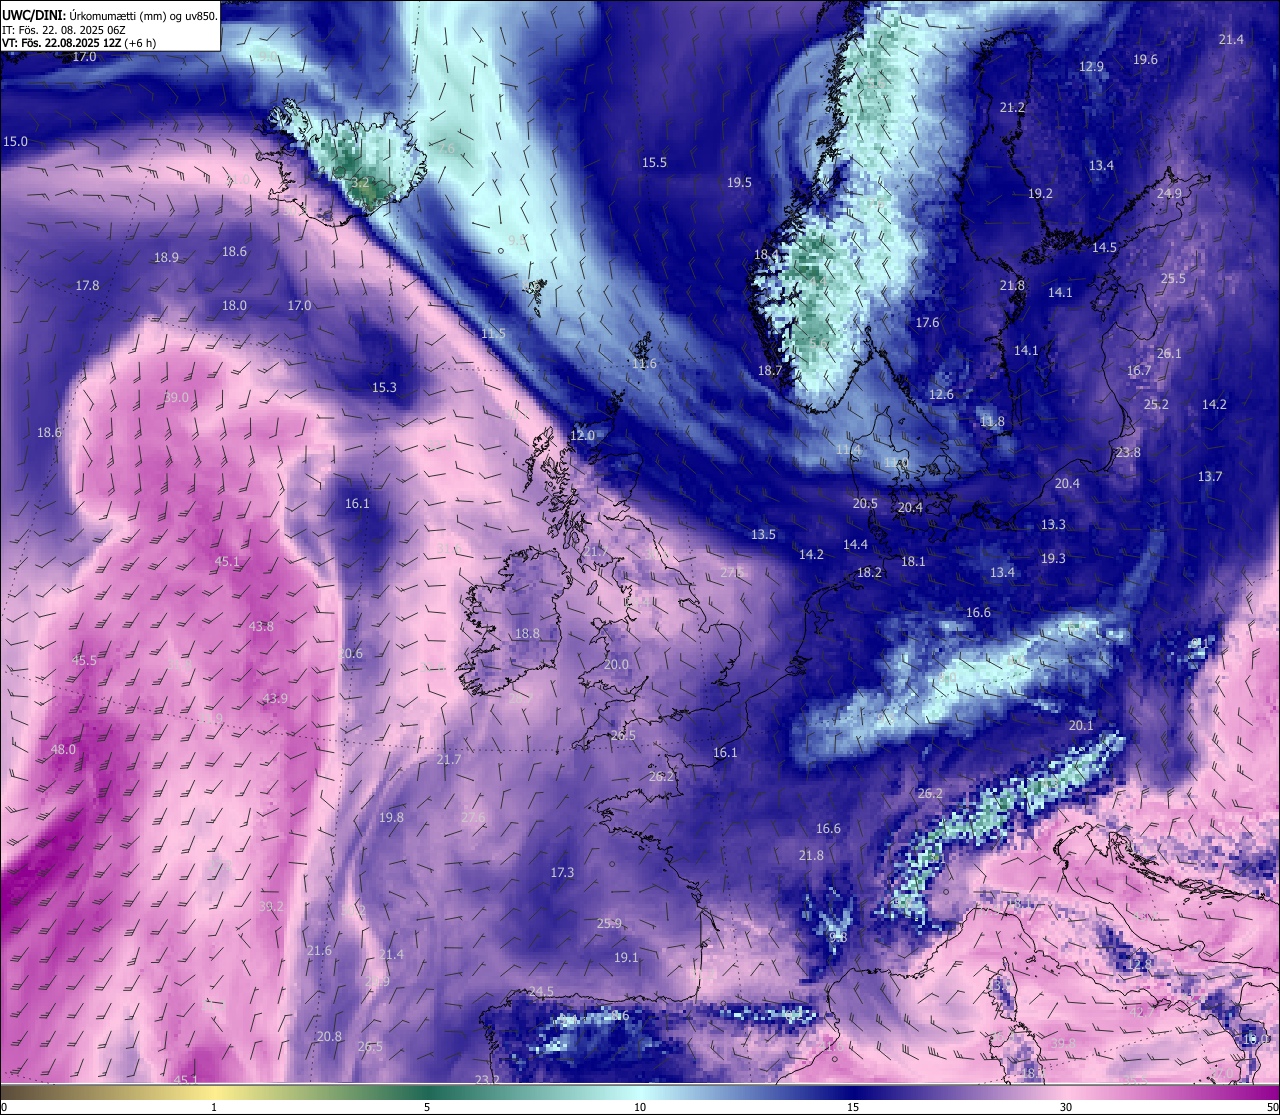Image resolution: width=1280 pixels, height=1115 pixels.
Task: Click the map value 15.3
Action: [384, 388]
